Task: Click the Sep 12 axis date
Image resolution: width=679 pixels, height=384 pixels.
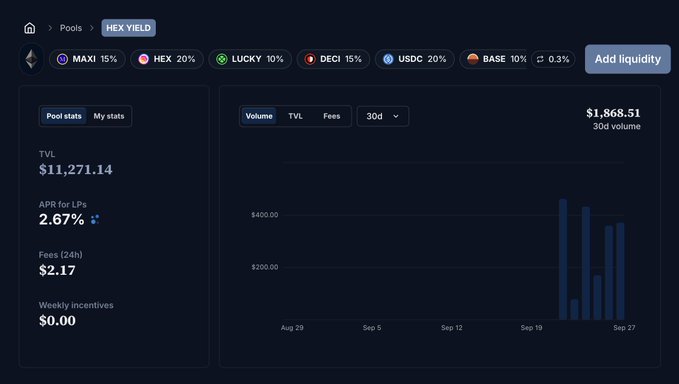Action: (452, 328)
